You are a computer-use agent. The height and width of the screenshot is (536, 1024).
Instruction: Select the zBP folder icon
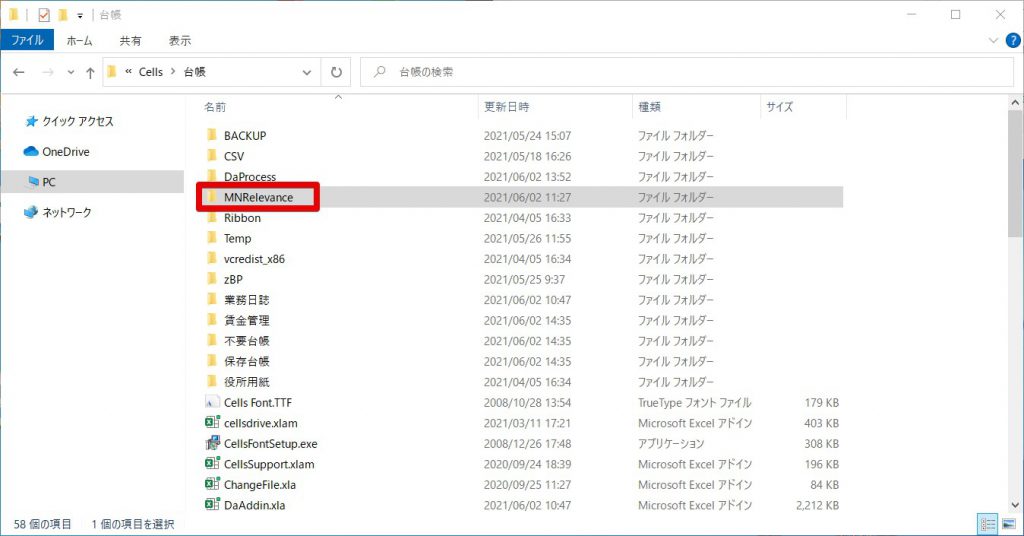point(212,279)
